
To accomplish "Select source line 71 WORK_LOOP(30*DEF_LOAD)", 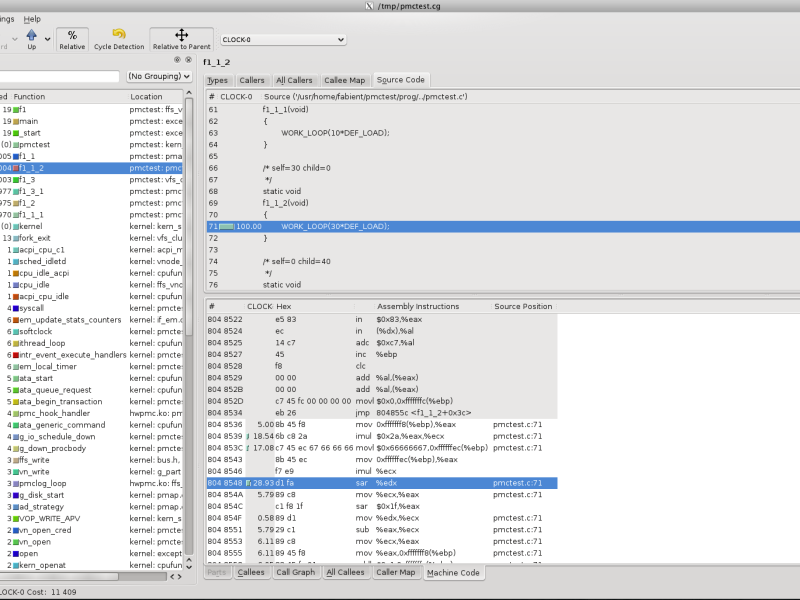I will click(x=503, y=227).
